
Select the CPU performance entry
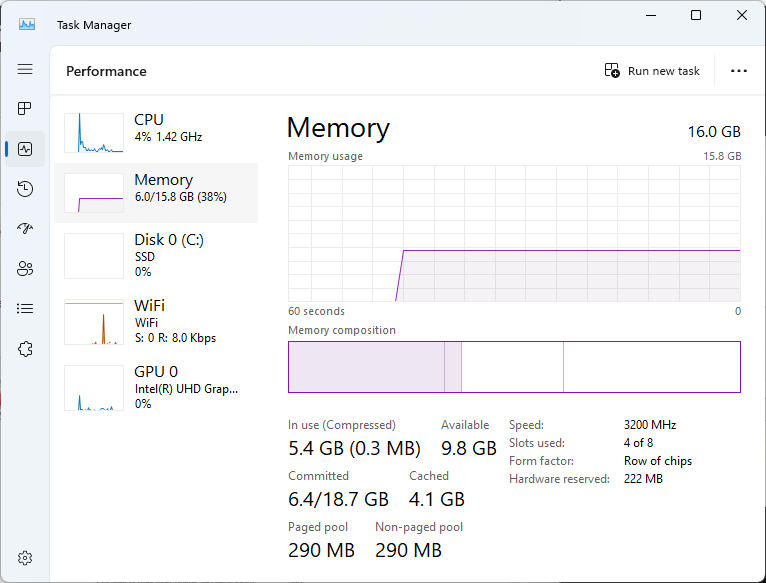[156, 132]
